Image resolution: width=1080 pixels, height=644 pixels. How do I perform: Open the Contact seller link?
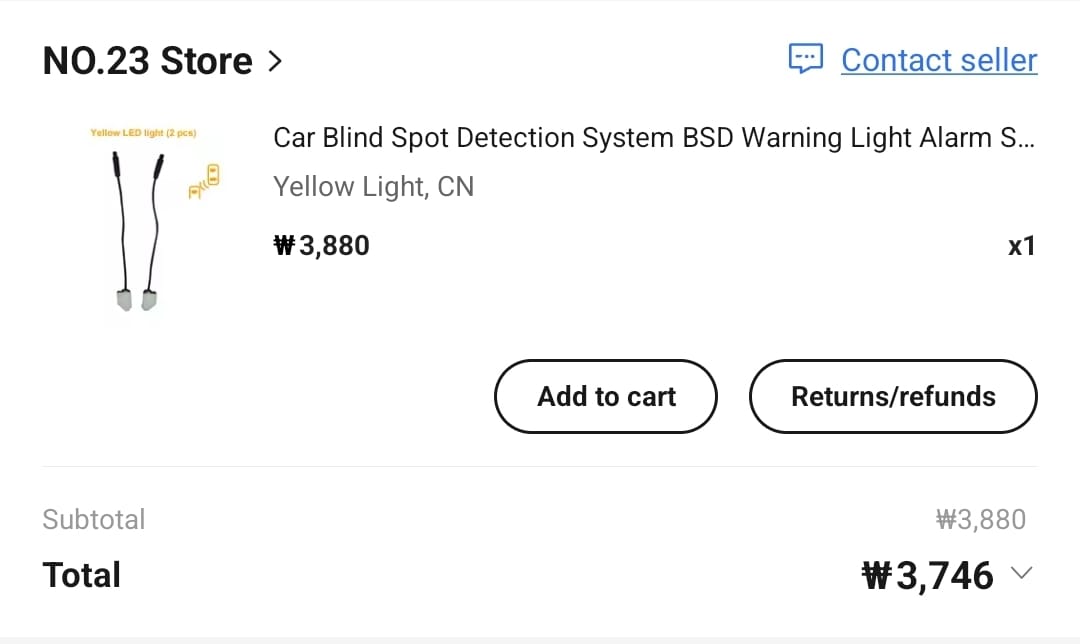pos(939,60)
